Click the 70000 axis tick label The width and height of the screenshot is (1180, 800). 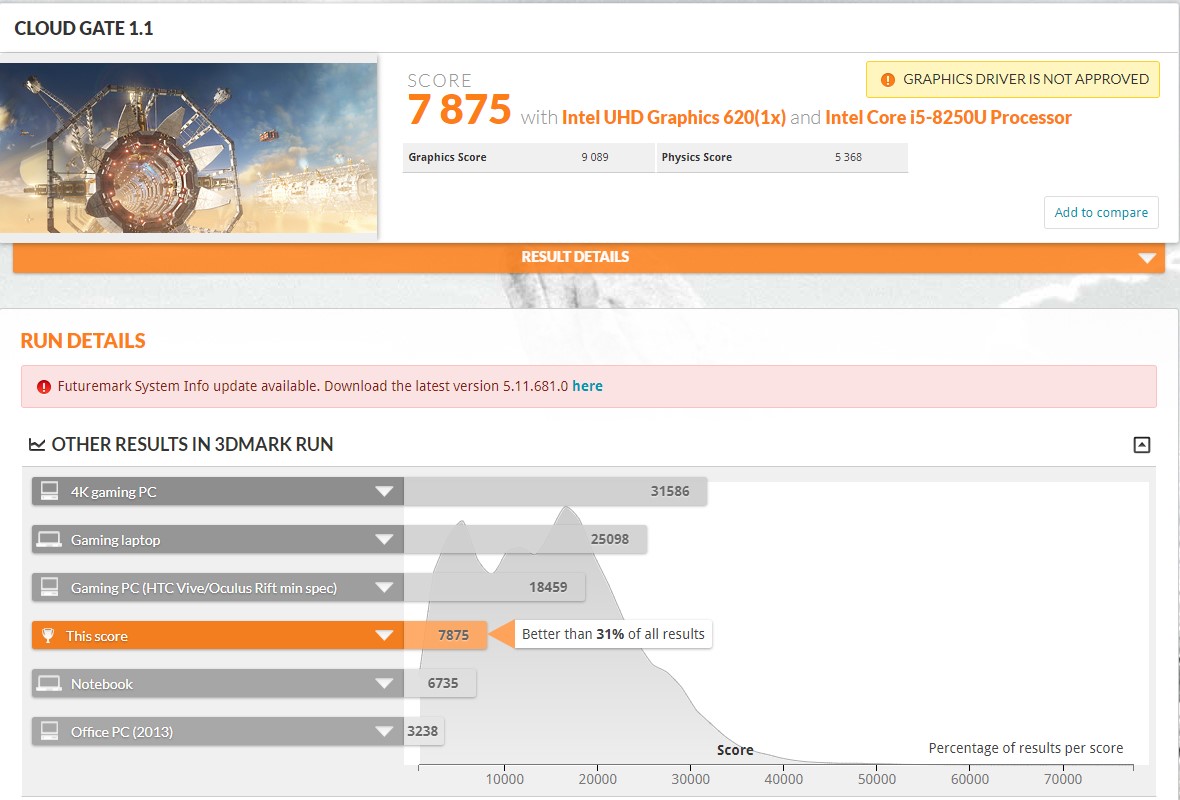(1063, 780)
